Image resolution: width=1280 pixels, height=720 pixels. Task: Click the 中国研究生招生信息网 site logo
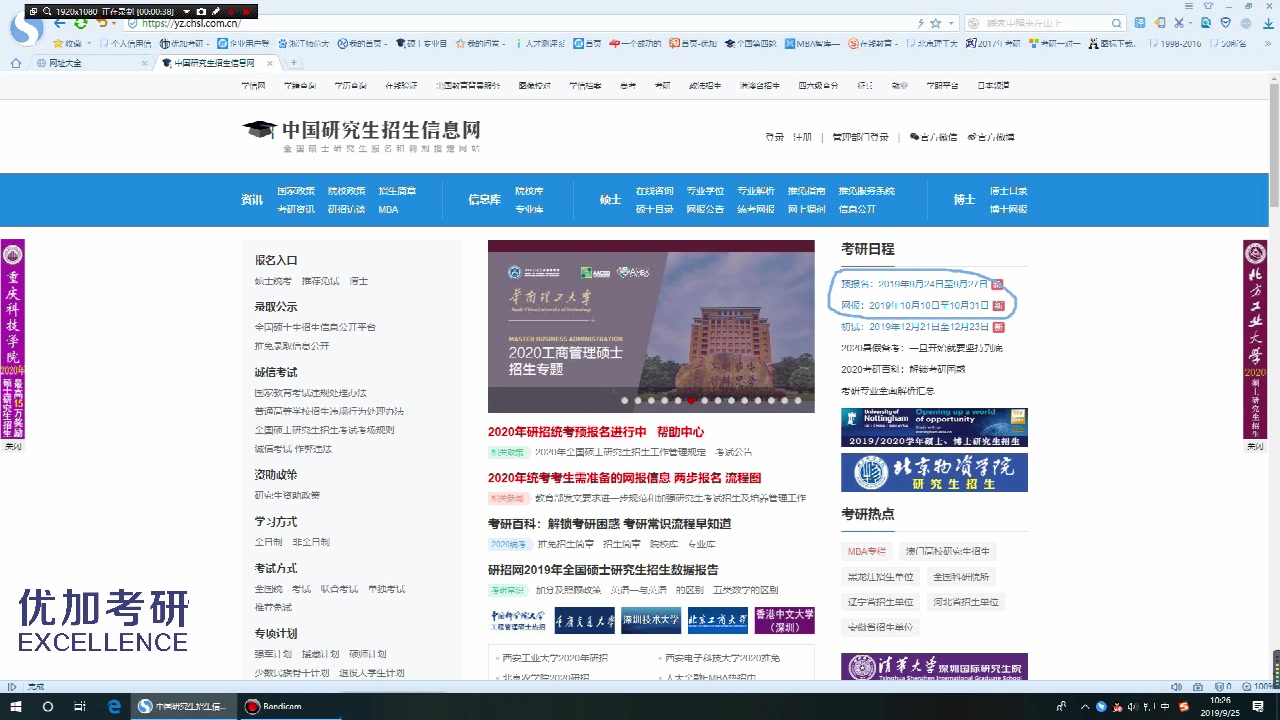click(362, 135)
